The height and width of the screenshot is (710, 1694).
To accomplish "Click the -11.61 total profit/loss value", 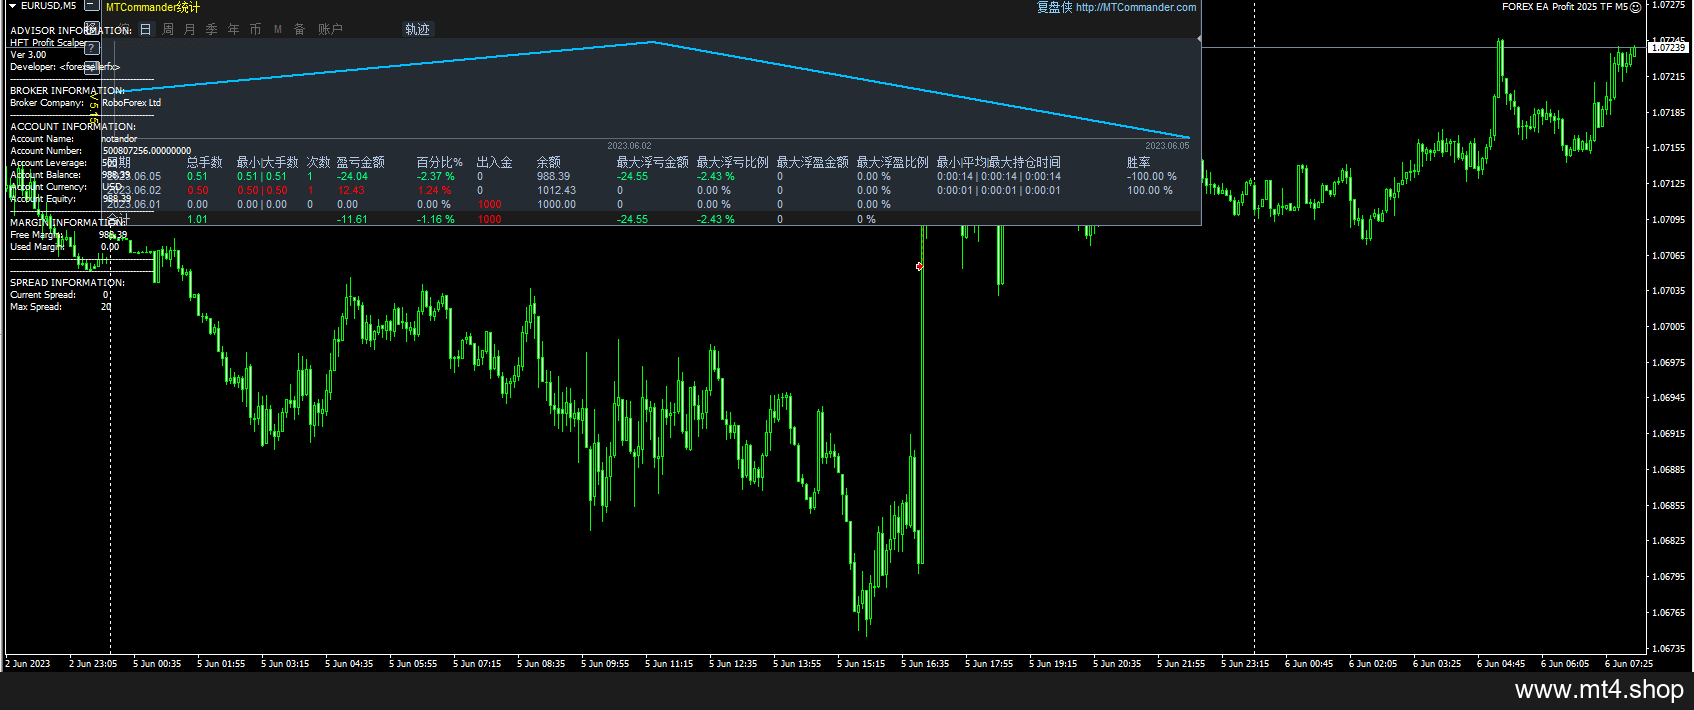I will [352, 219].
